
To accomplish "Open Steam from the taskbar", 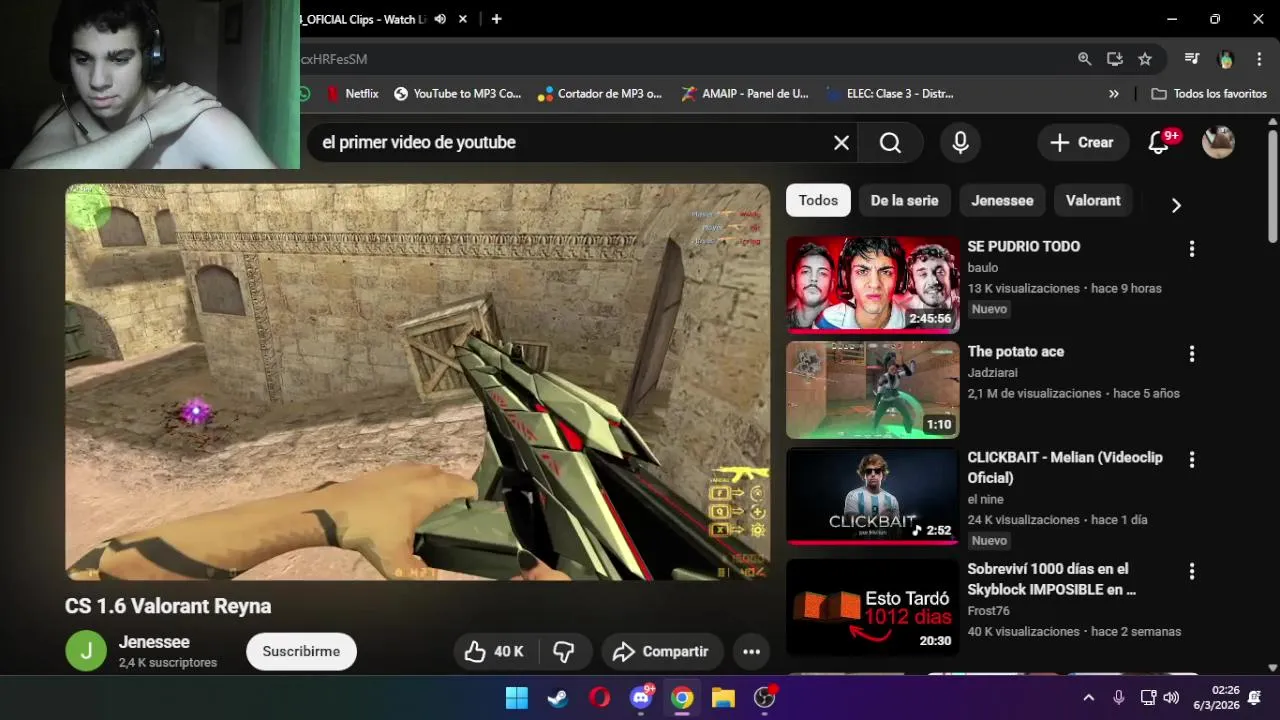I will pos(558,698).
